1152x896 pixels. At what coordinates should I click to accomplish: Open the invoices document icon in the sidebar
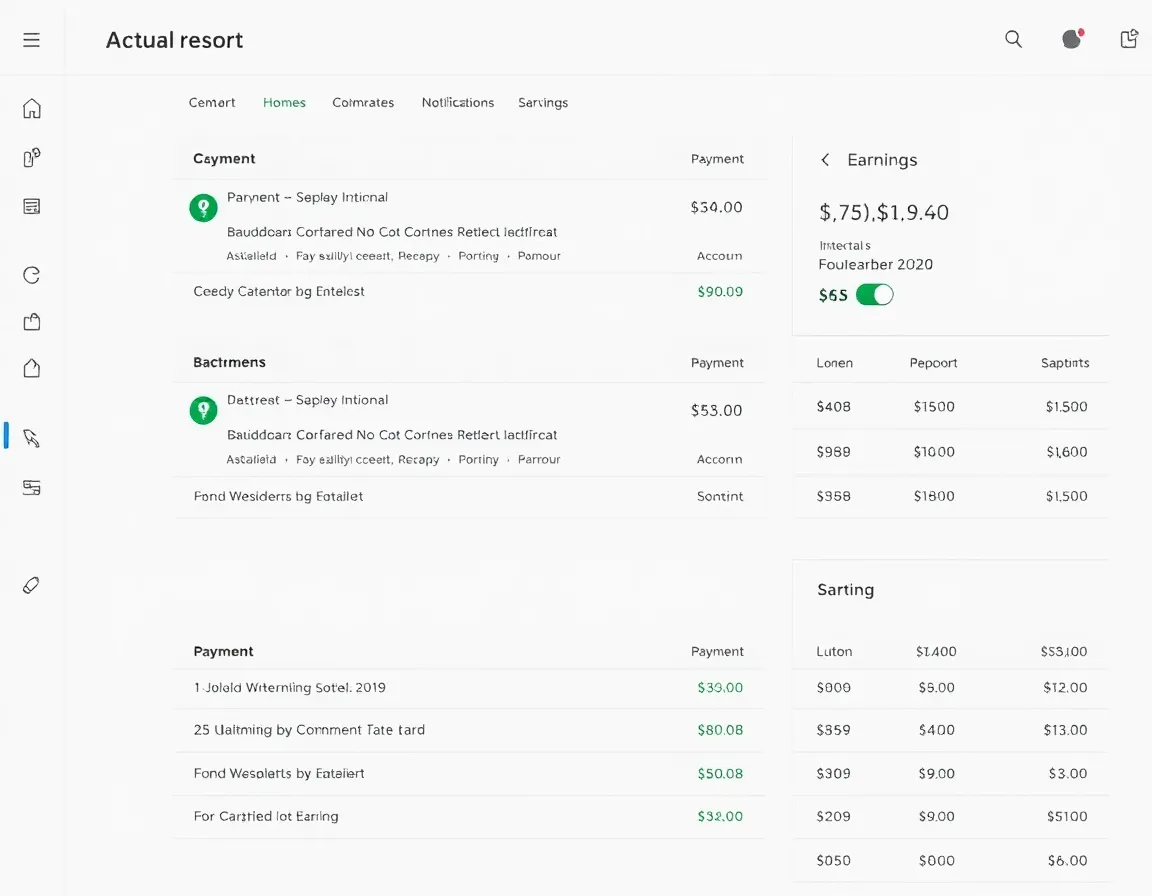tap(31, 206)
